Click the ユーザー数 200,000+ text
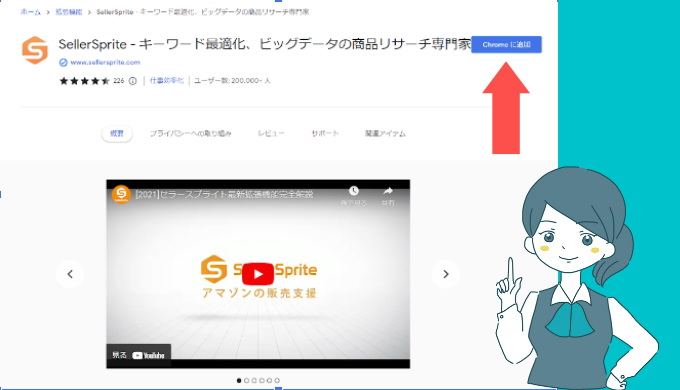The height and width of the screenshot is (390, 680). tap(232, 81)
